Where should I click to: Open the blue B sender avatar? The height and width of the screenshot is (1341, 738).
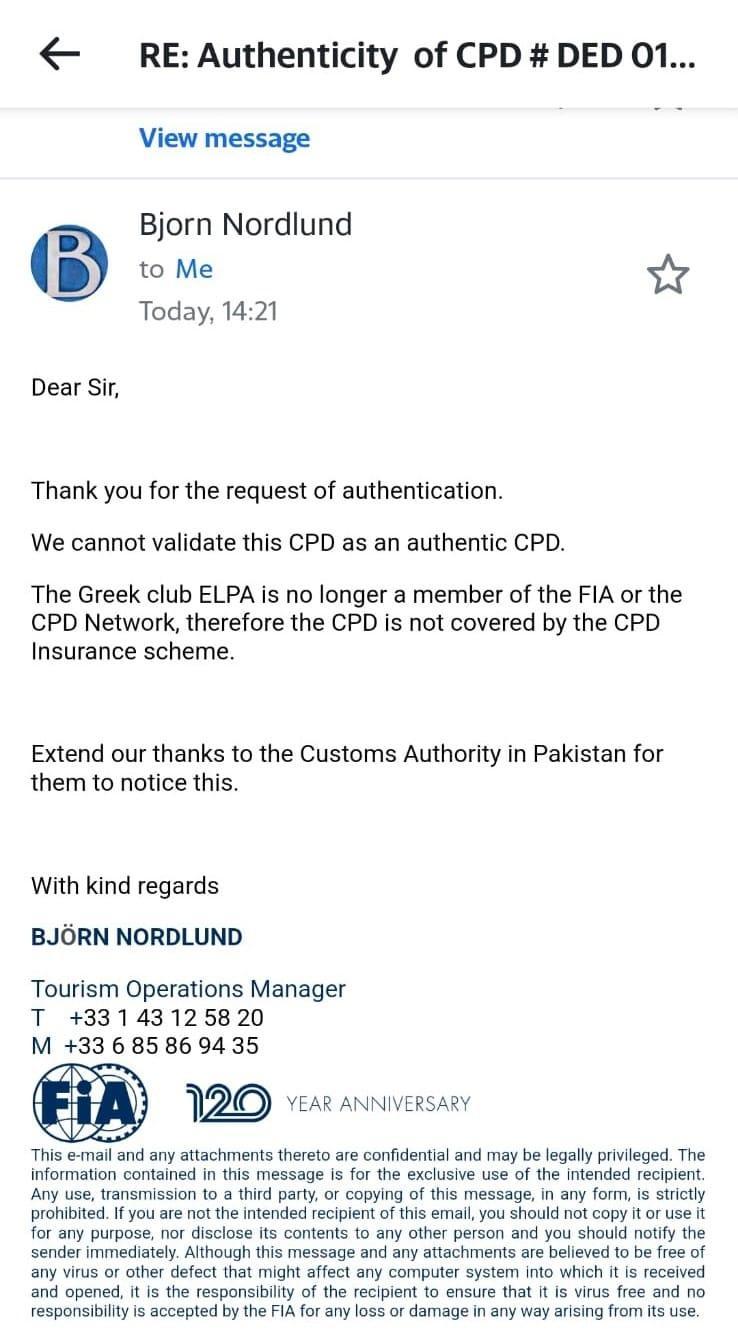pyautogui.click(x=69, y=263)
